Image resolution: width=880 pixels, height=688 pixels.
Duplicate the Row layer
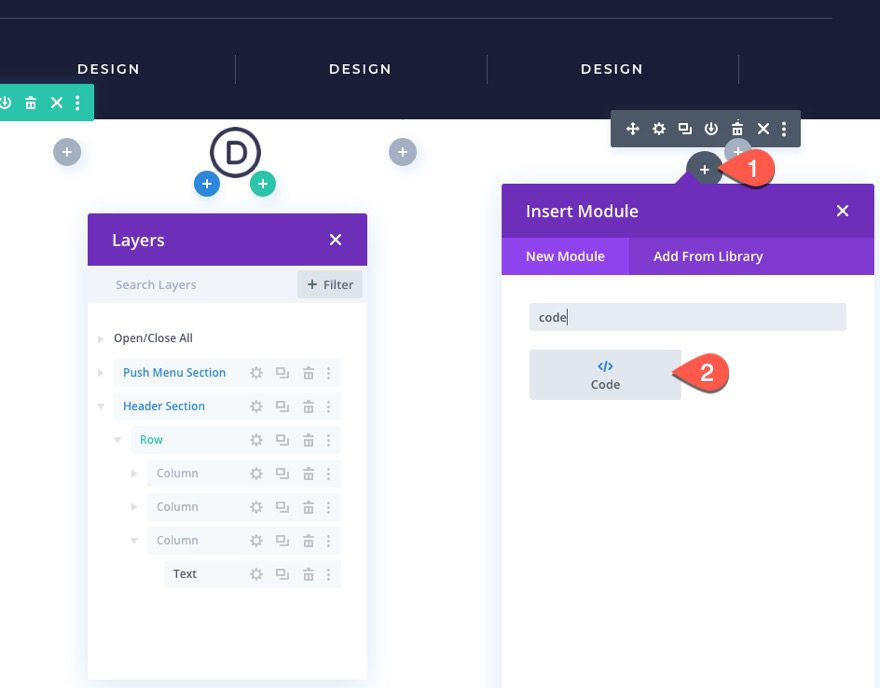tap(281, 439)
